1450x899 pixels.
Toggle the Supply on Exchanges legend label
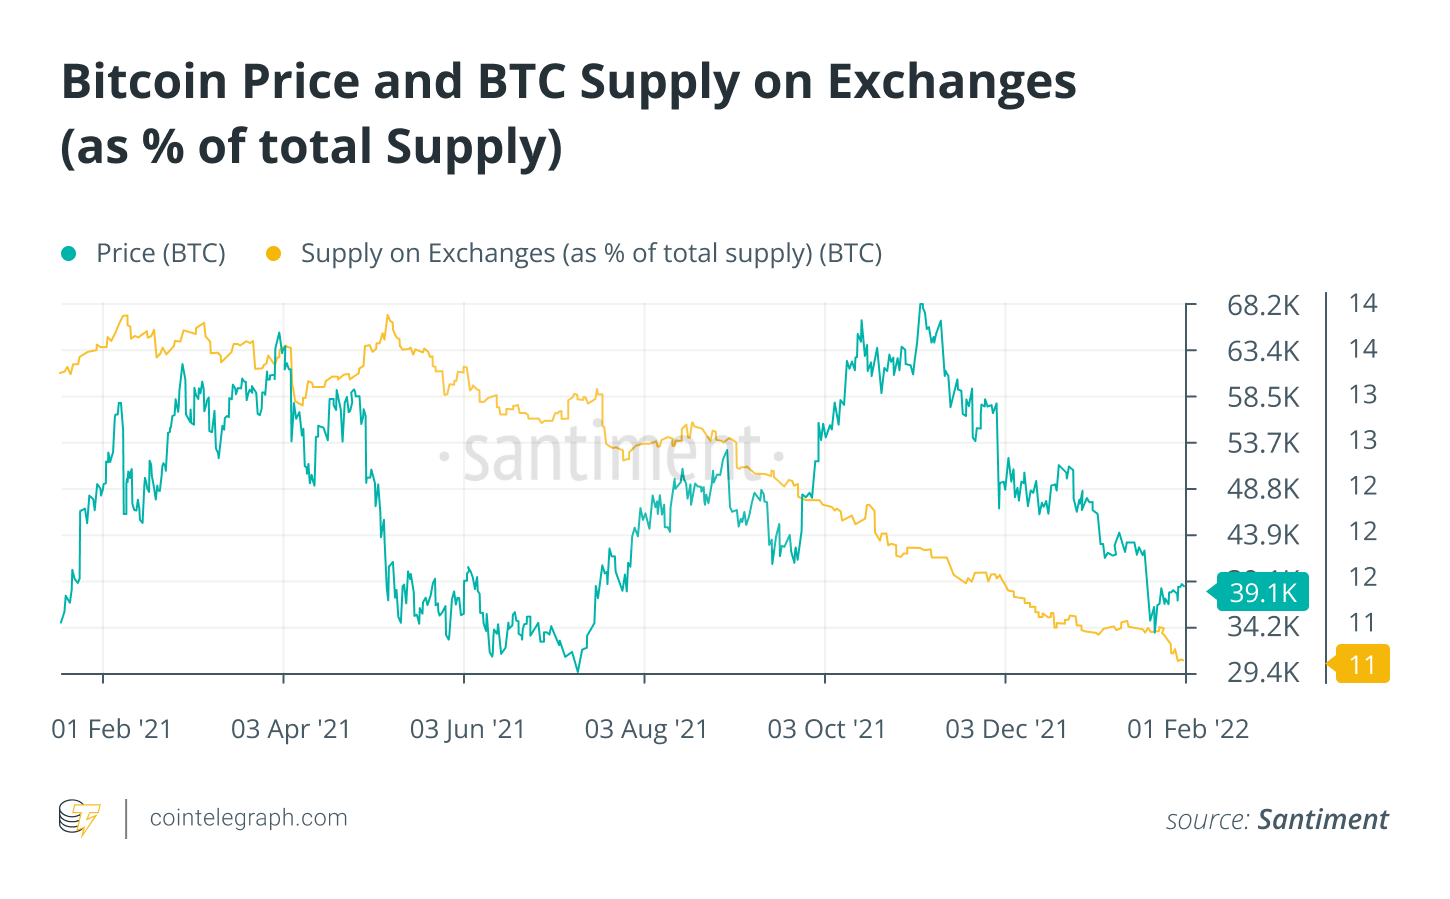click(x=591, y=254)
